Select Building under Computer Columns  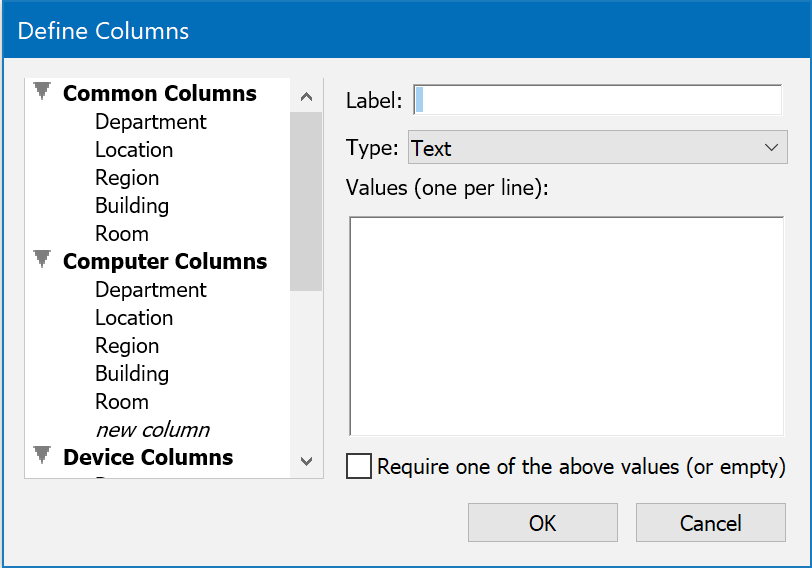[132, 374]
